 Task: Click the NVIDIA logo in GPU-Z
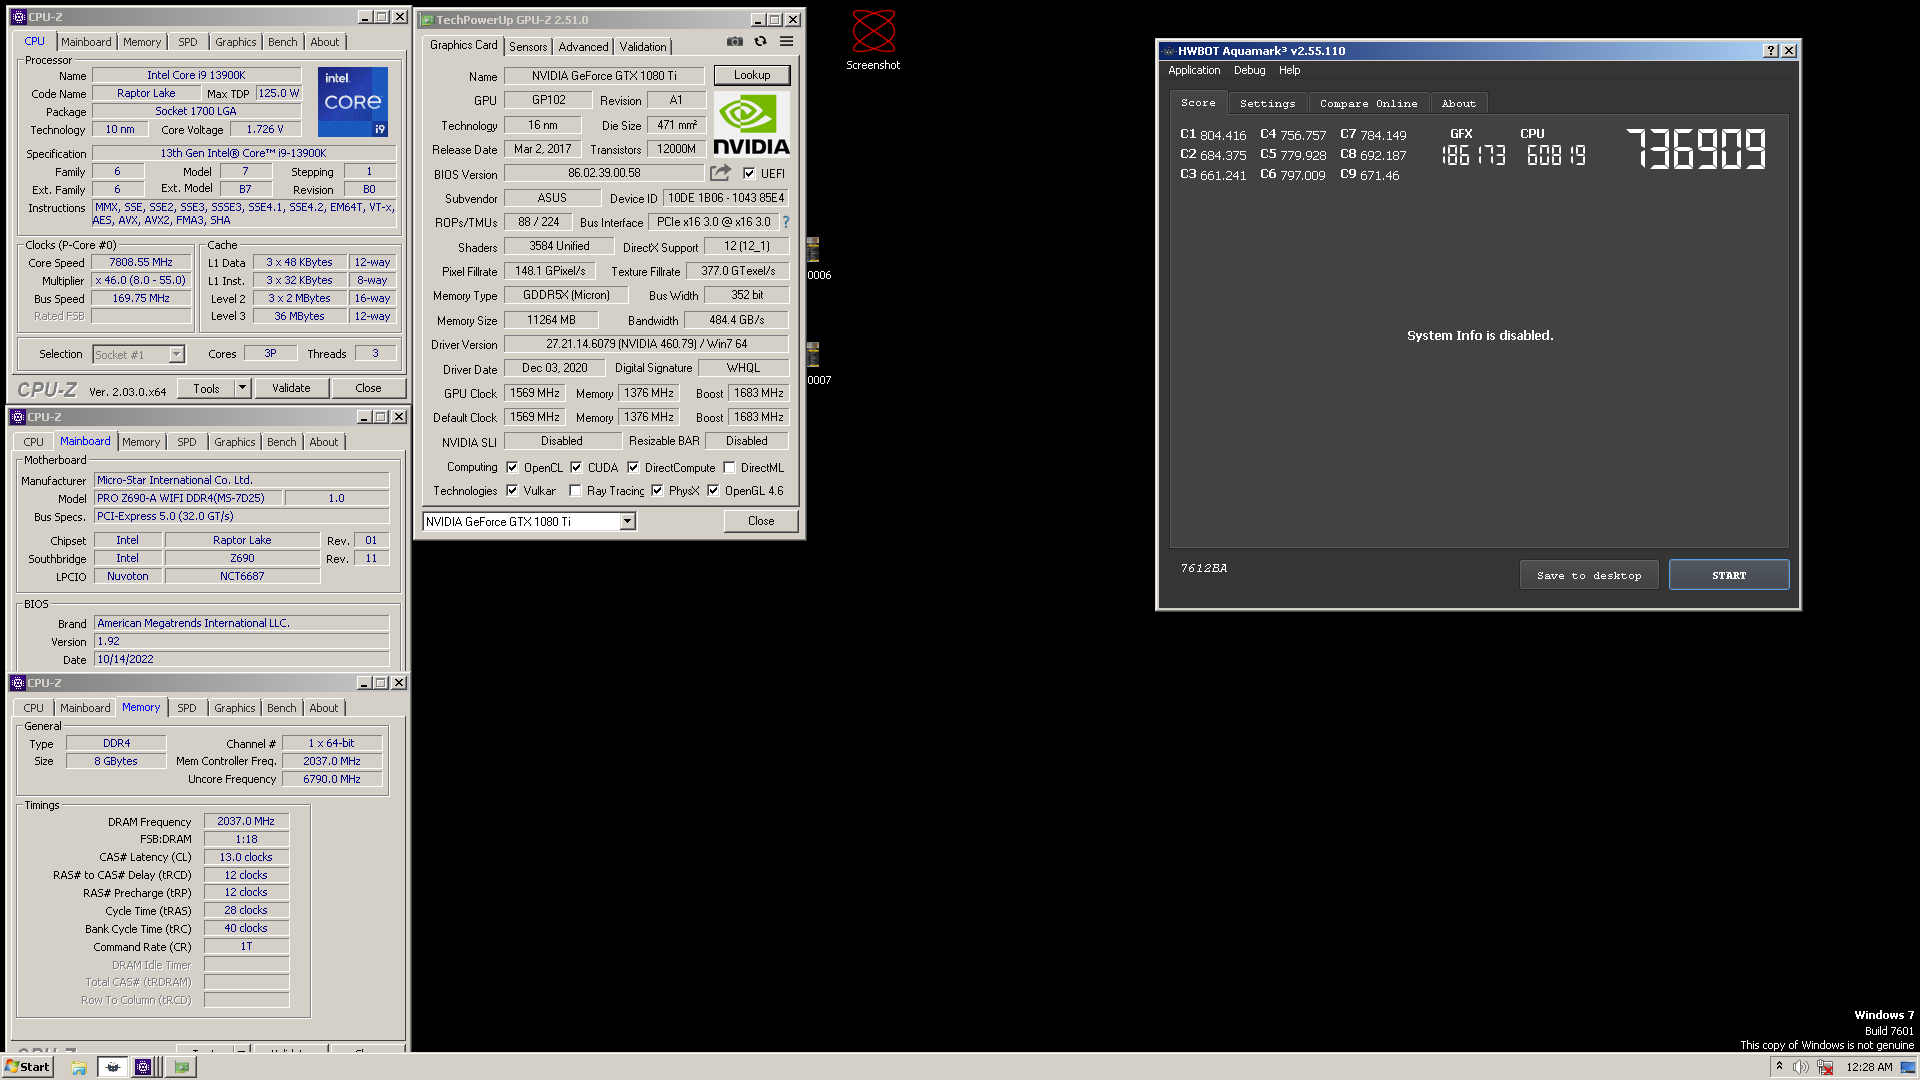pyautogui.click(x=751, y=124)
